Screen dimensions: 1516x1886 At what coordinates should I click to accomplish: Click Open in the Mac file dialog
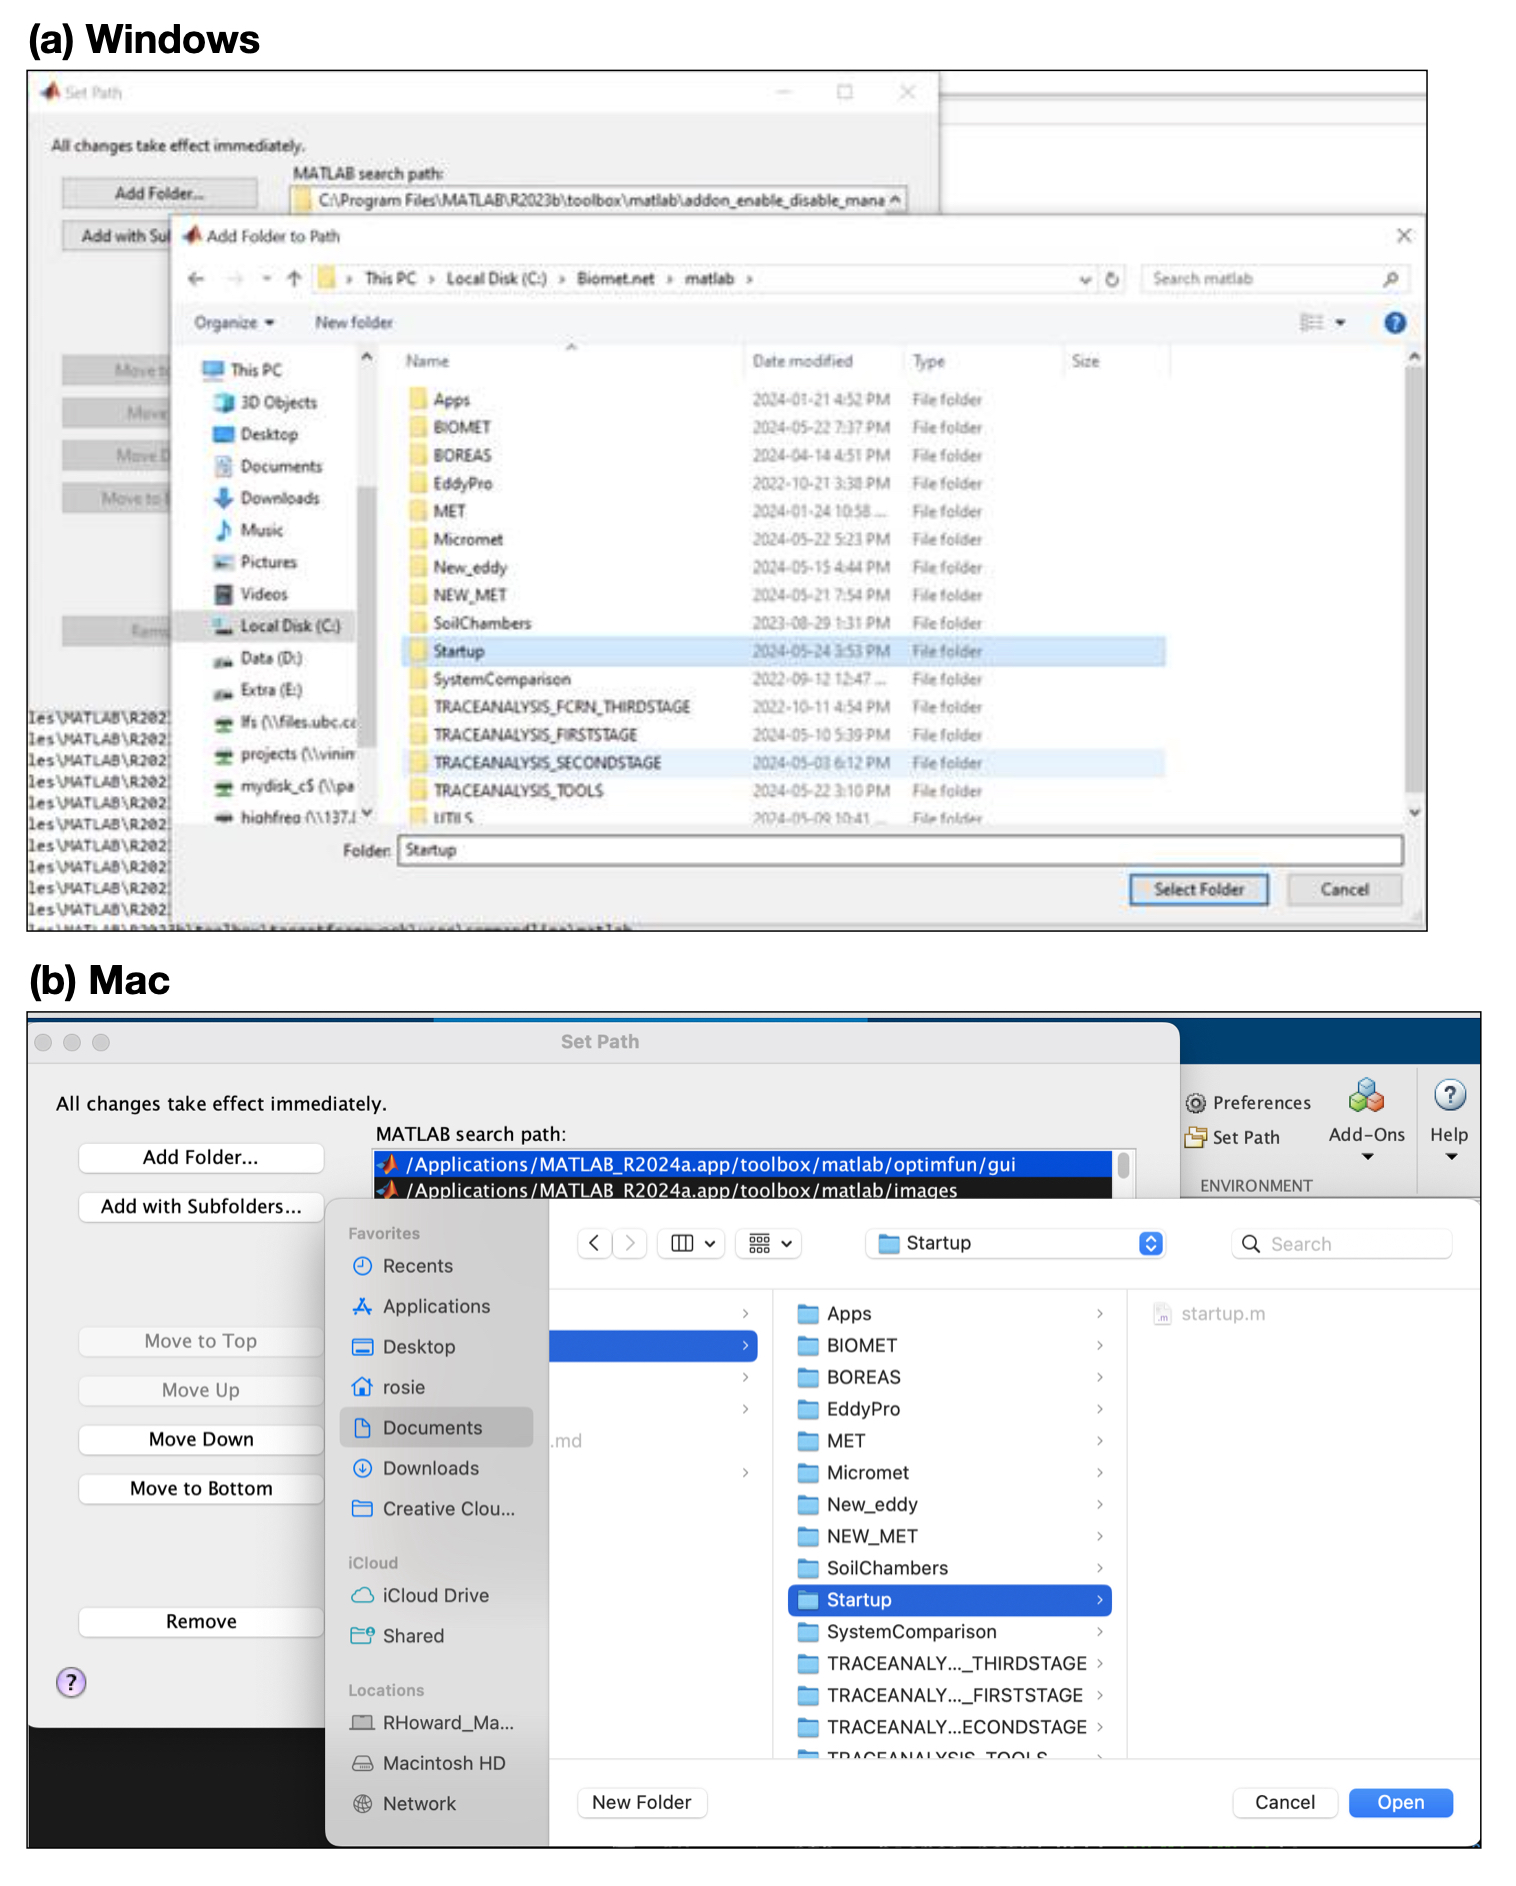1400,1802
